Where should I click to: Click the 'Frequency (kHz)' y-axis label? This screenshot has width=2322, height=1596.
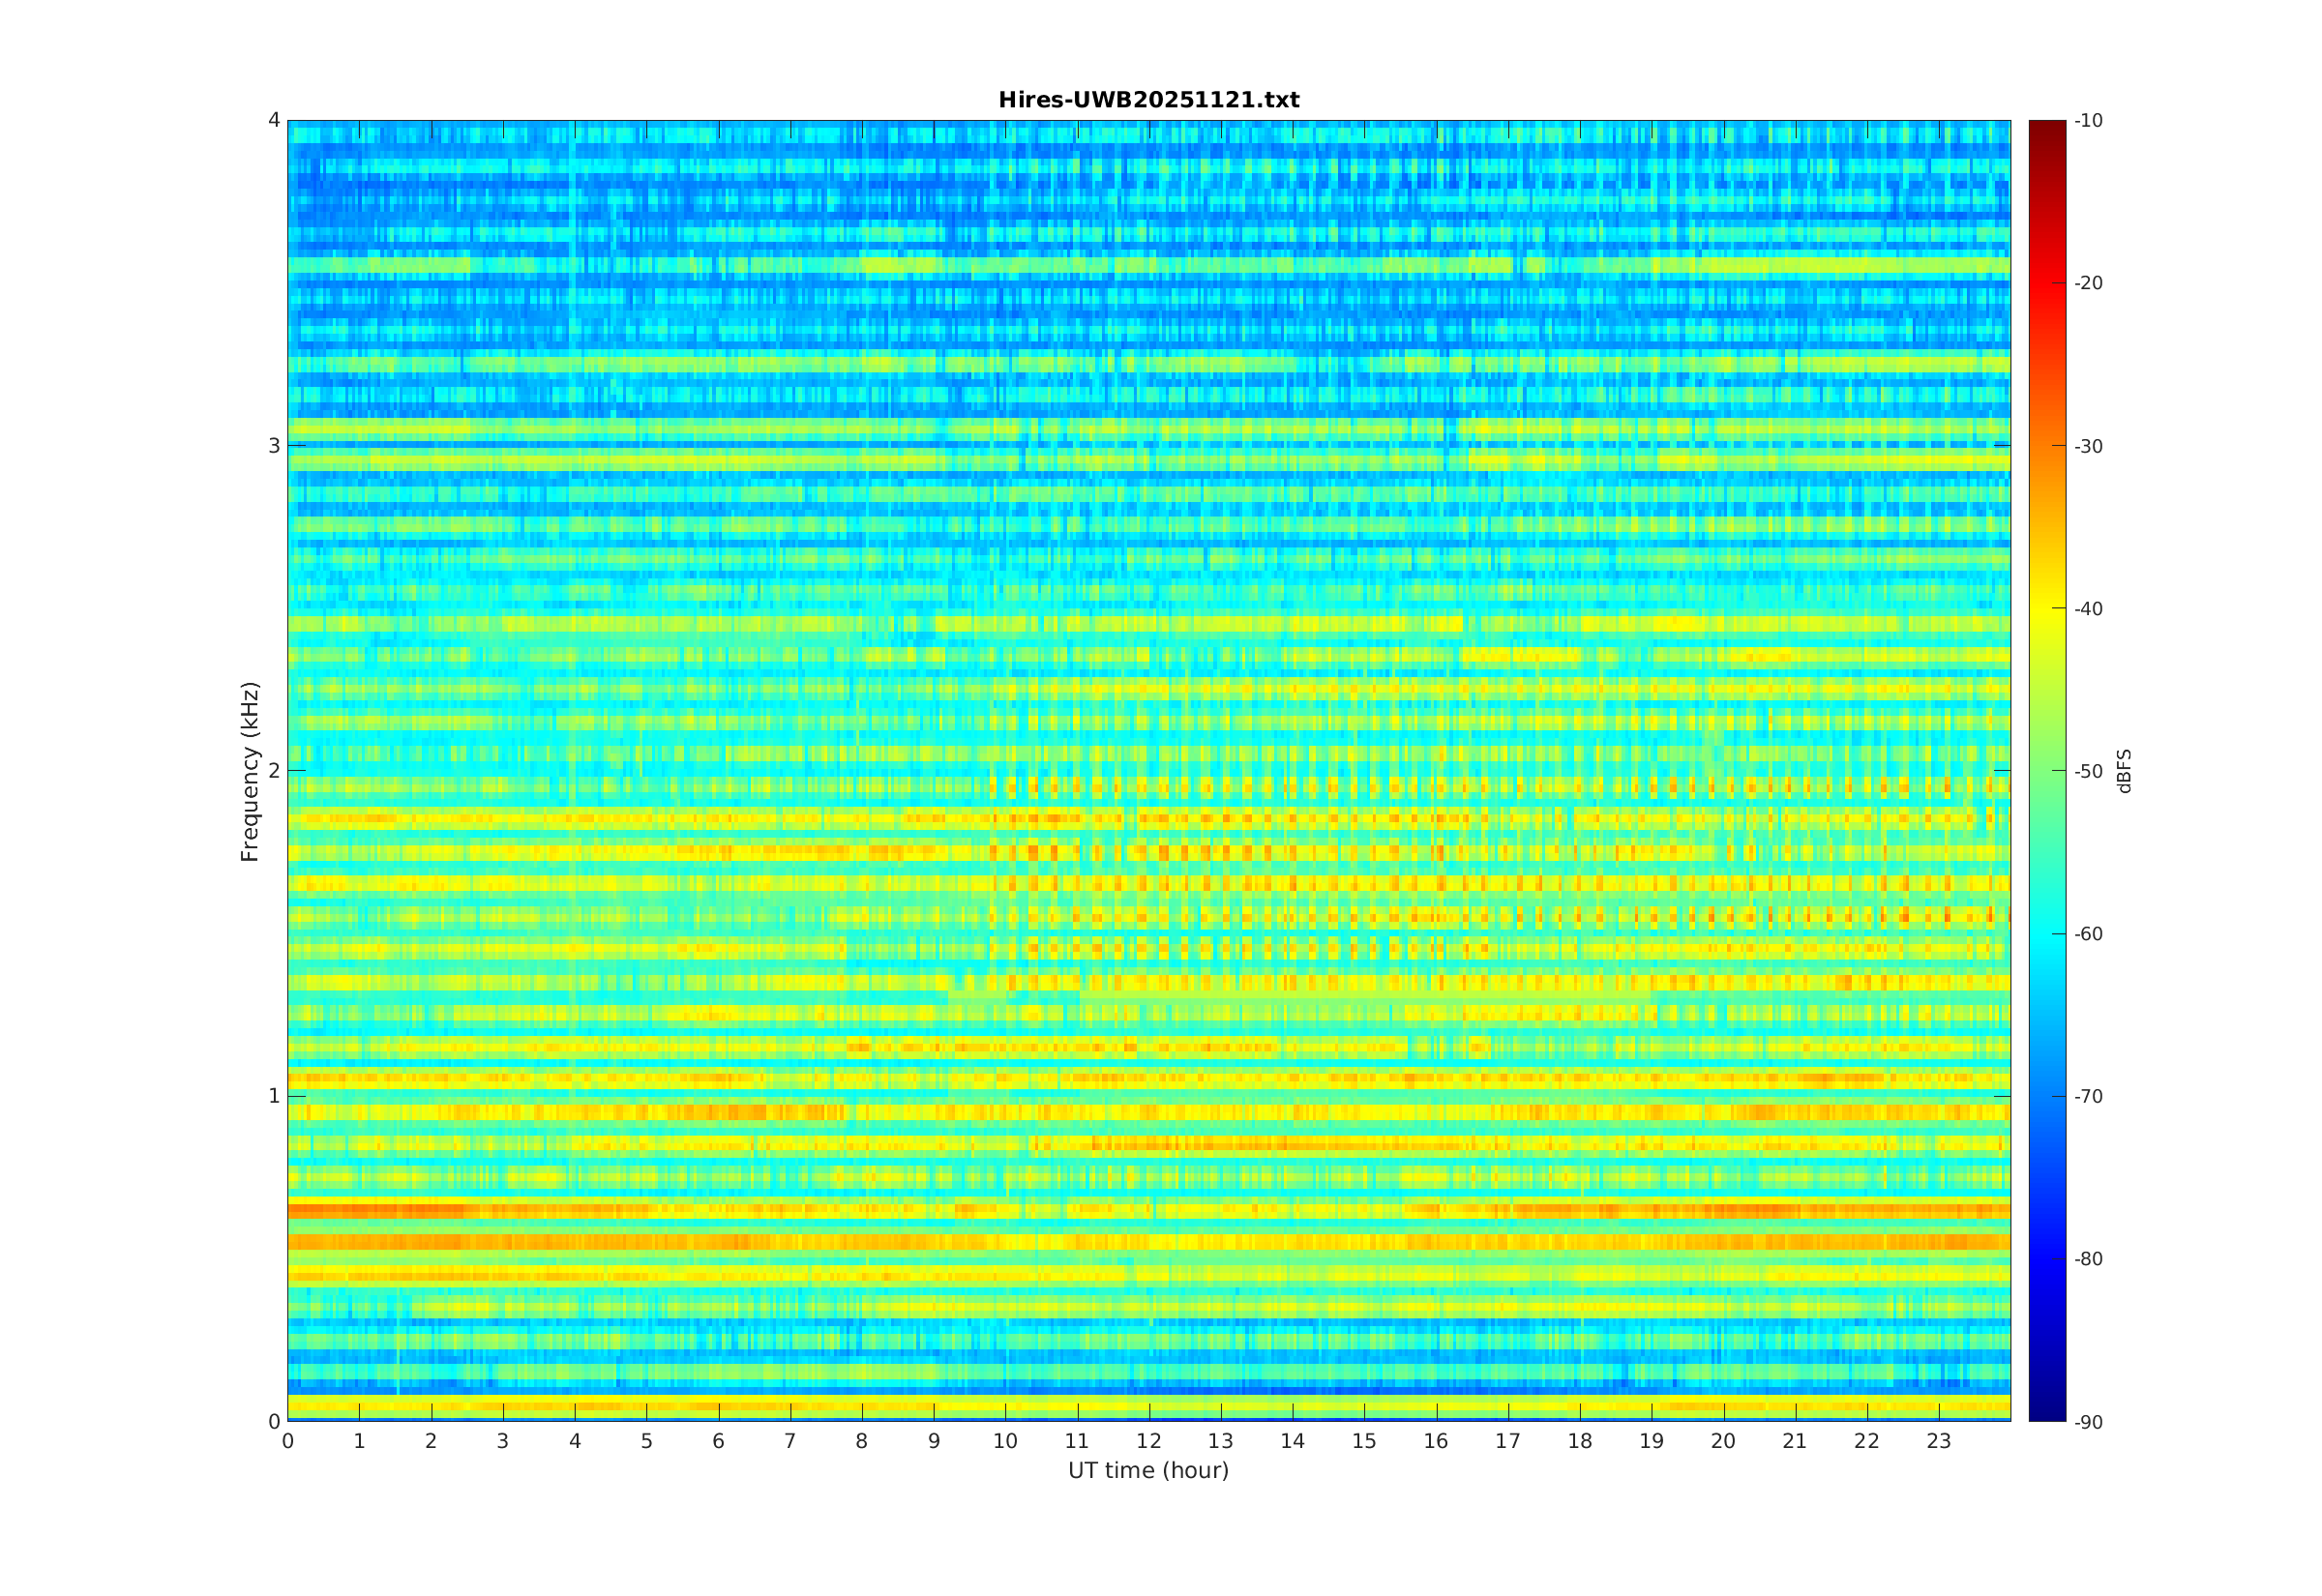coord(250,771)
